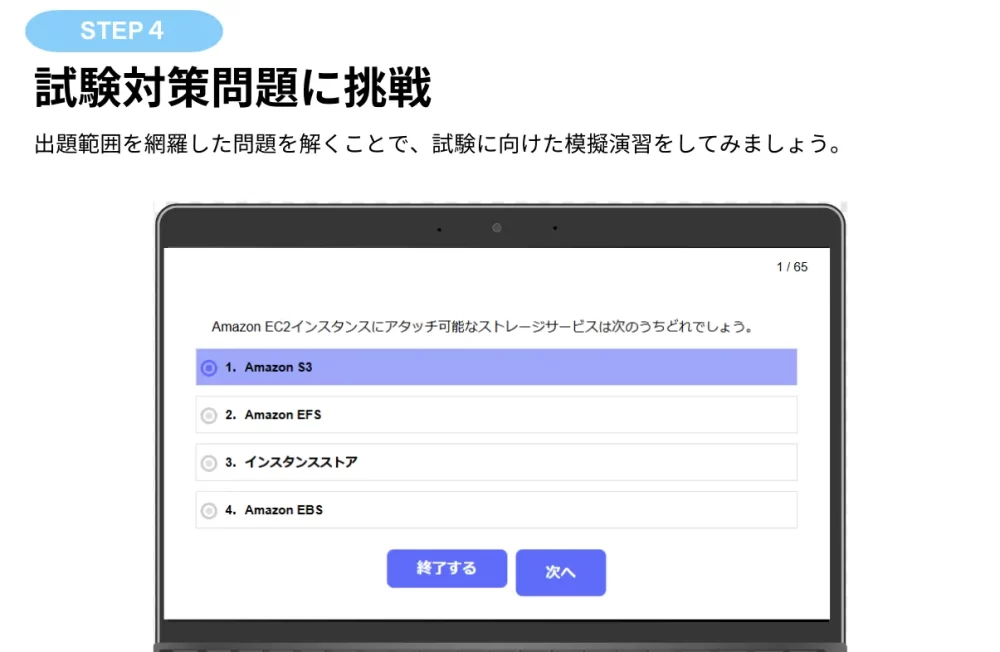The height and width of the screenshot is (652, 1000).
Task: Click the small dot left of webcam
Action: point(438,229)
